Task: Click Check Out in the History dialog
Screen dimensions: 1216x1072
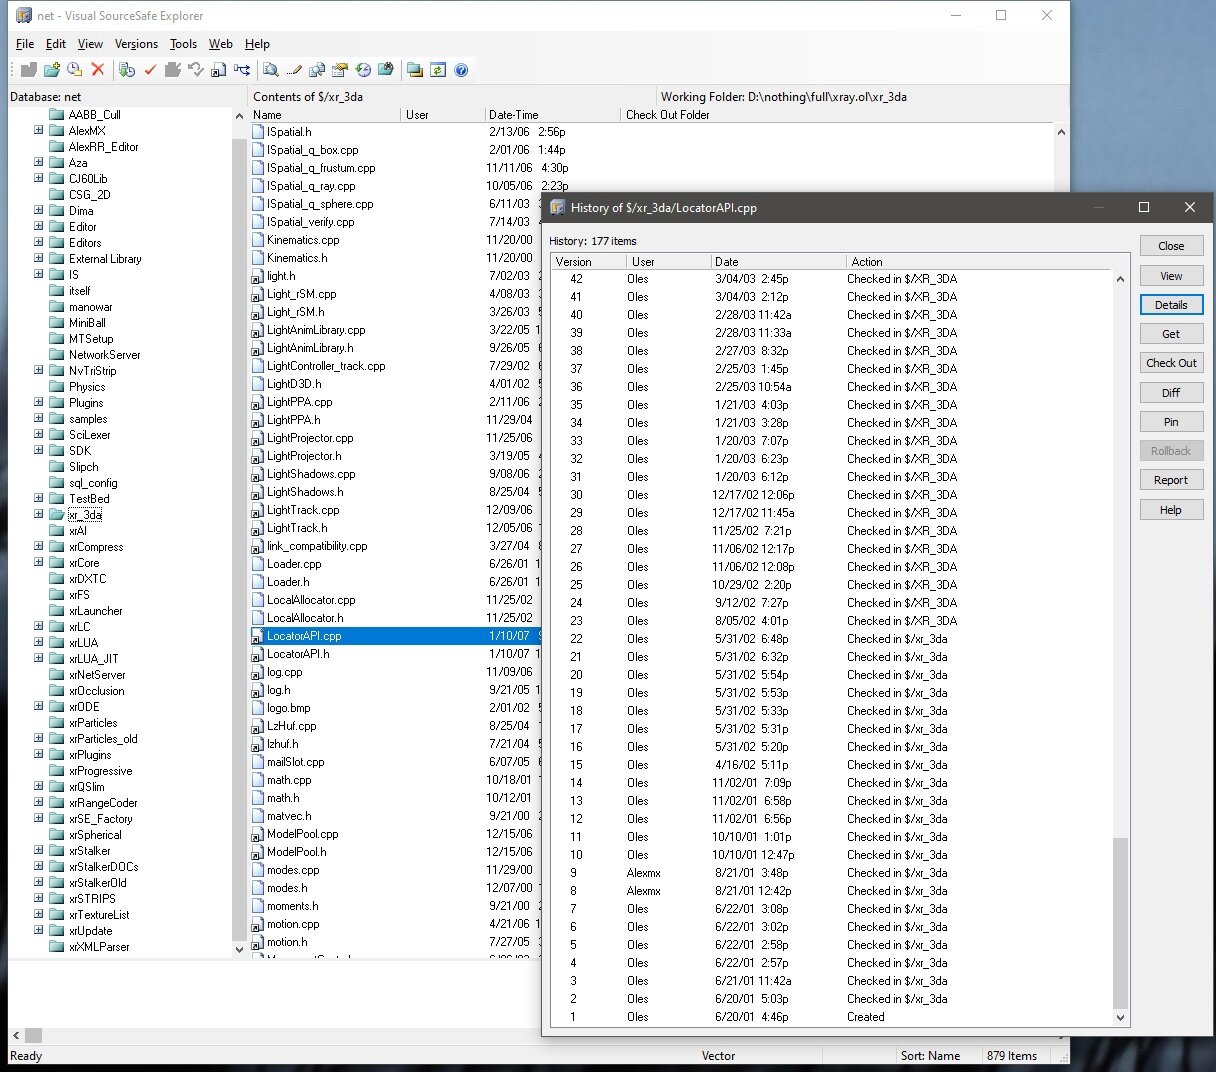Action: click(1171, 363)
